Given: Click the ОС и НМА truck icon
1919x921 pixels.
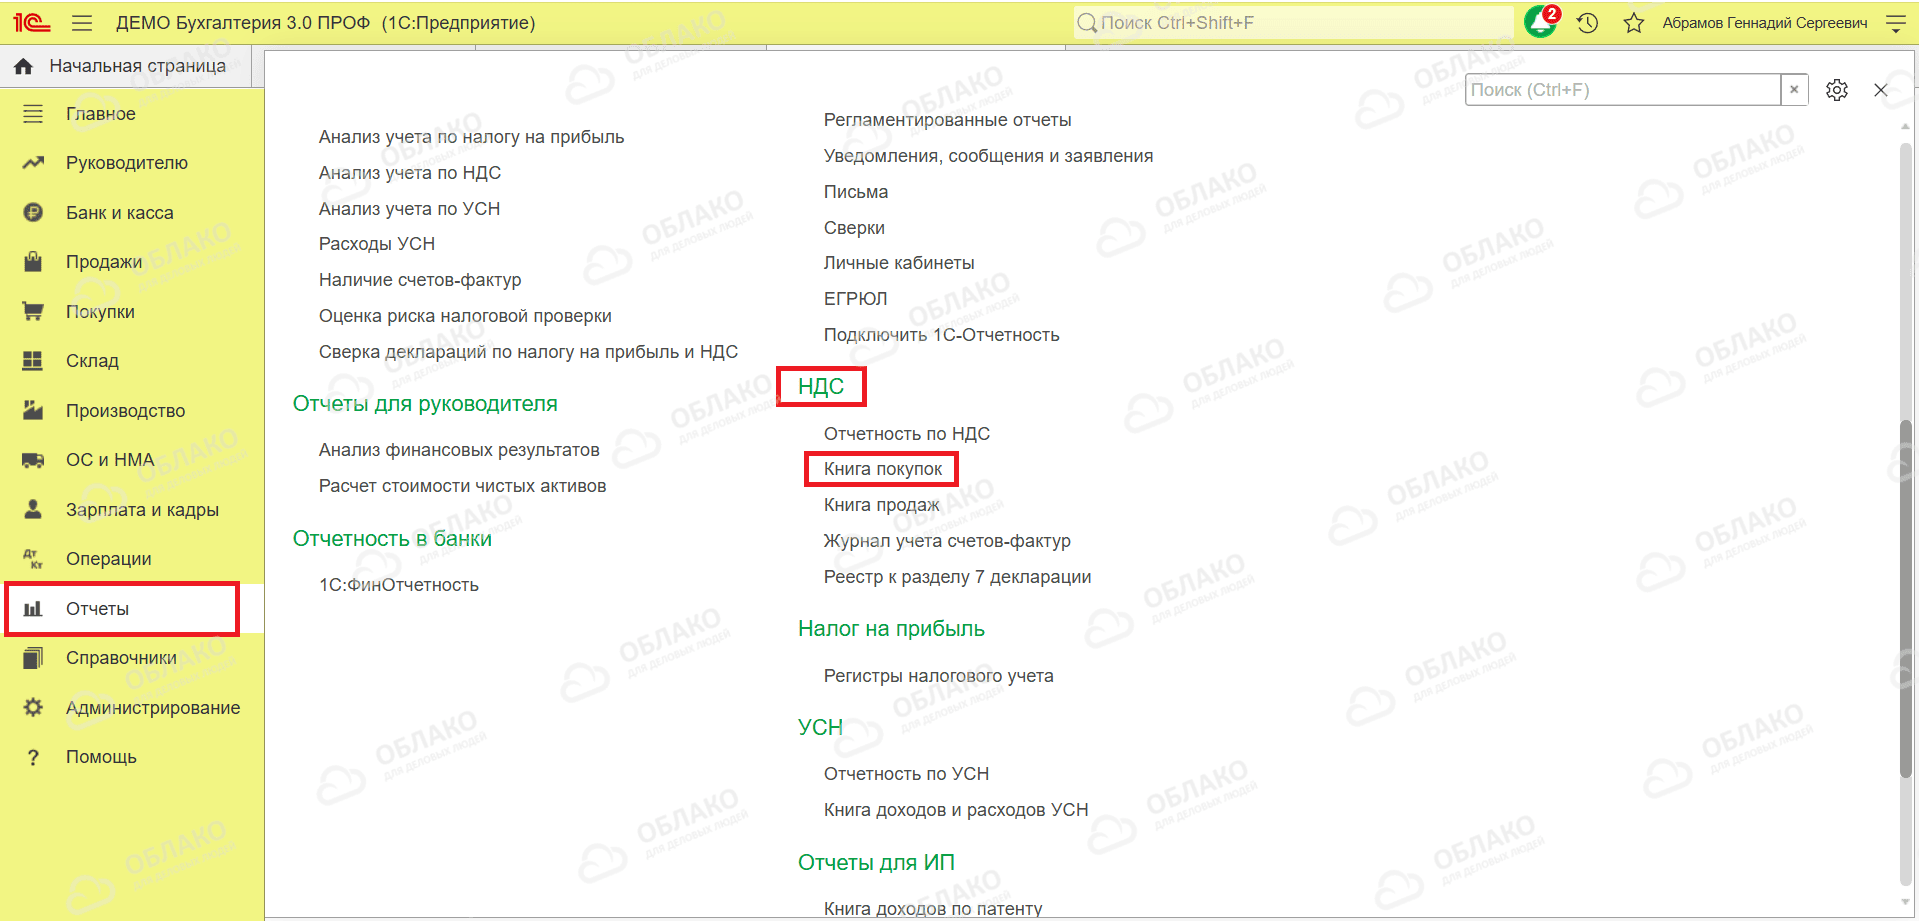Looking at the screenshot, I should click(x=33, y=460).
